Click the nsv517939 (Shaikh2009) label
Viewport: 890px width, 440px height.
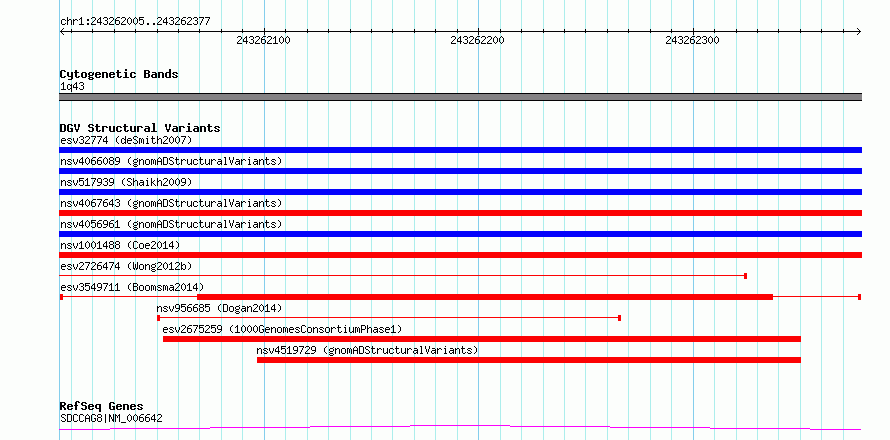click(x=126, y=182)
